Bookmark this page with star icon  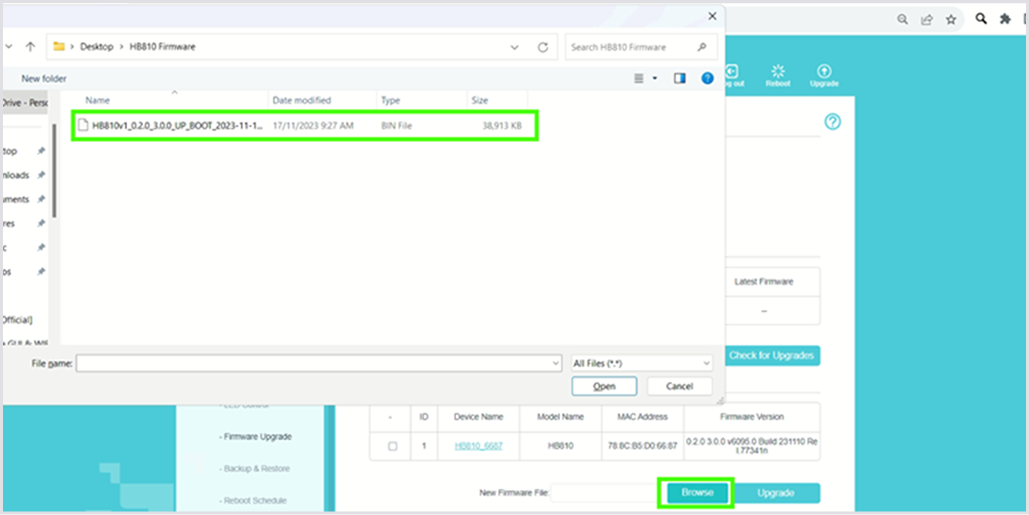951,20
